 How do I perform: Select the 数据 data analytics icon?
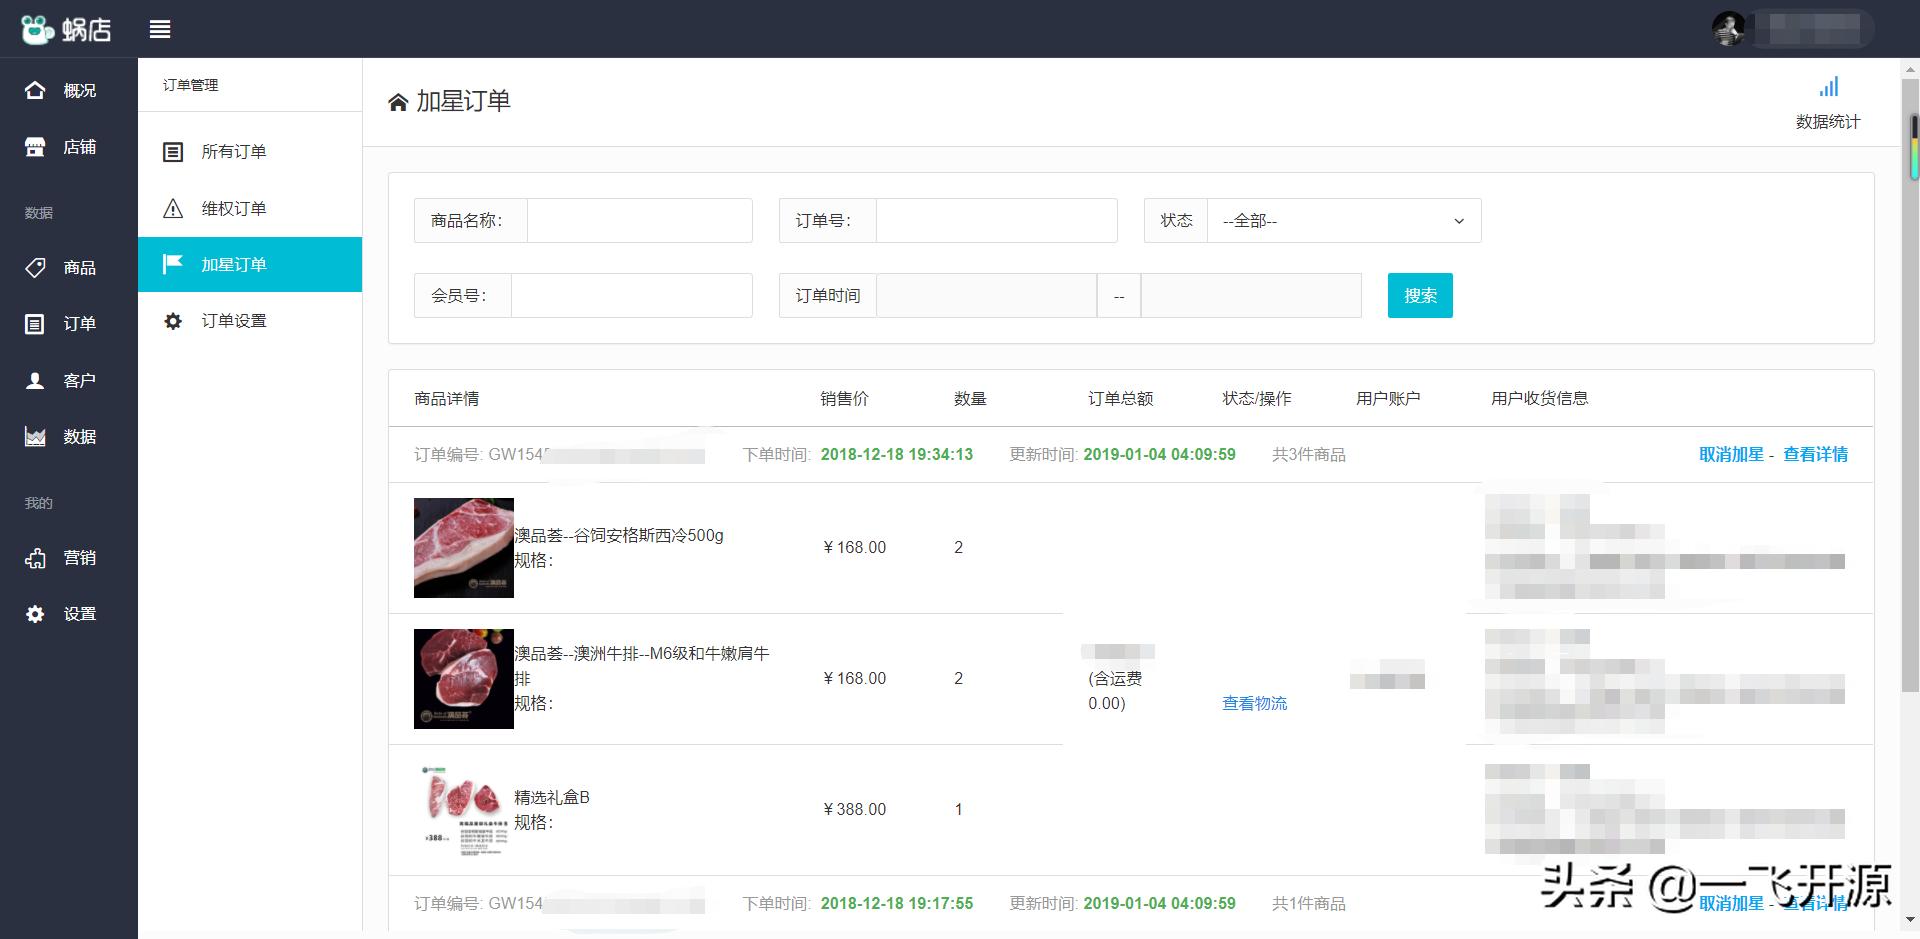click(68, 437)
